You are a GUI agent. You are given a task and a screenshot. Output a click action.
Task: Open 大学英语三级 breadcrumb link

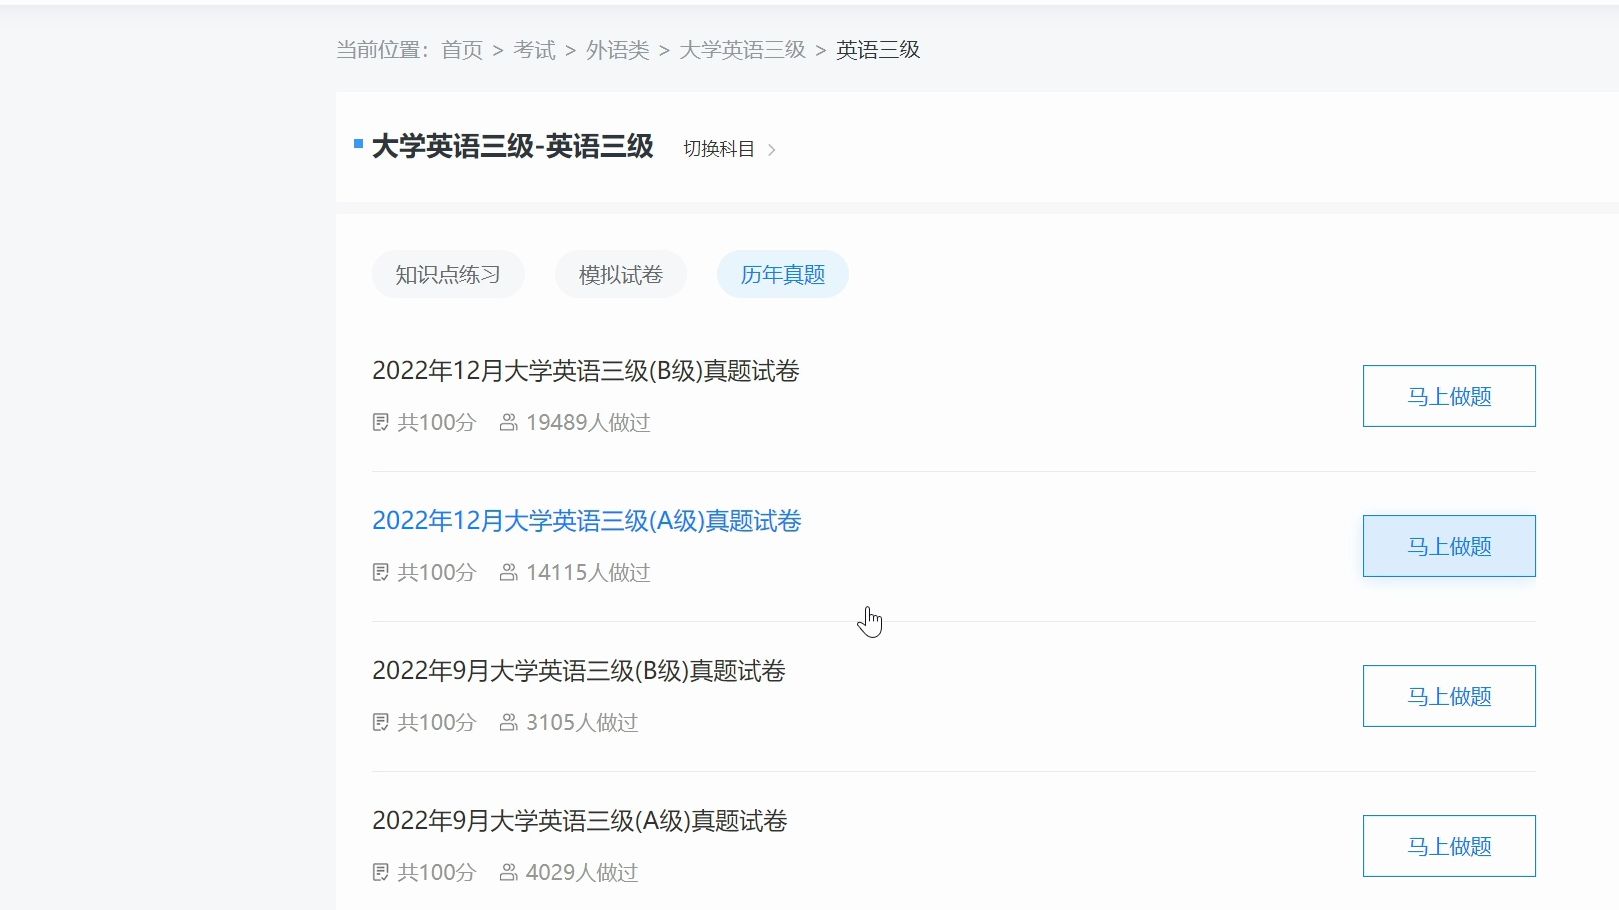point(742,50)
